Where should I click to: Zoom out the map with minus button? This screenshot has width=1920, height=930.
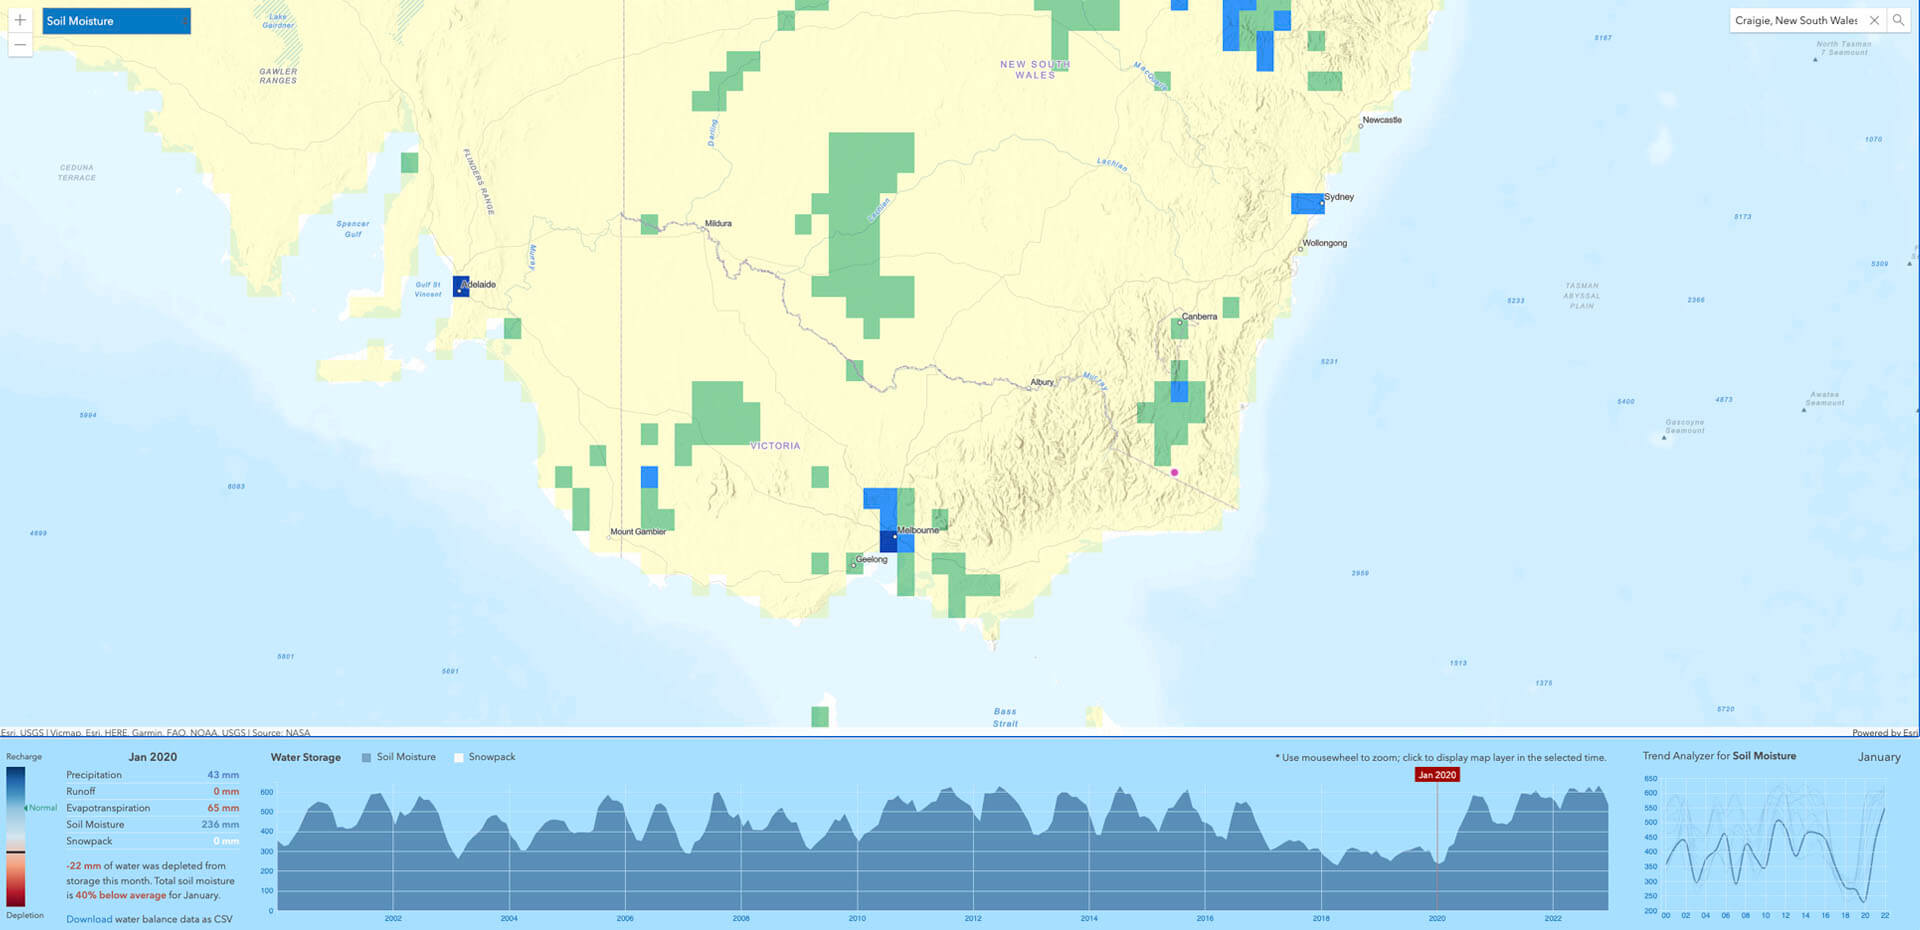[x=20, y=45]
